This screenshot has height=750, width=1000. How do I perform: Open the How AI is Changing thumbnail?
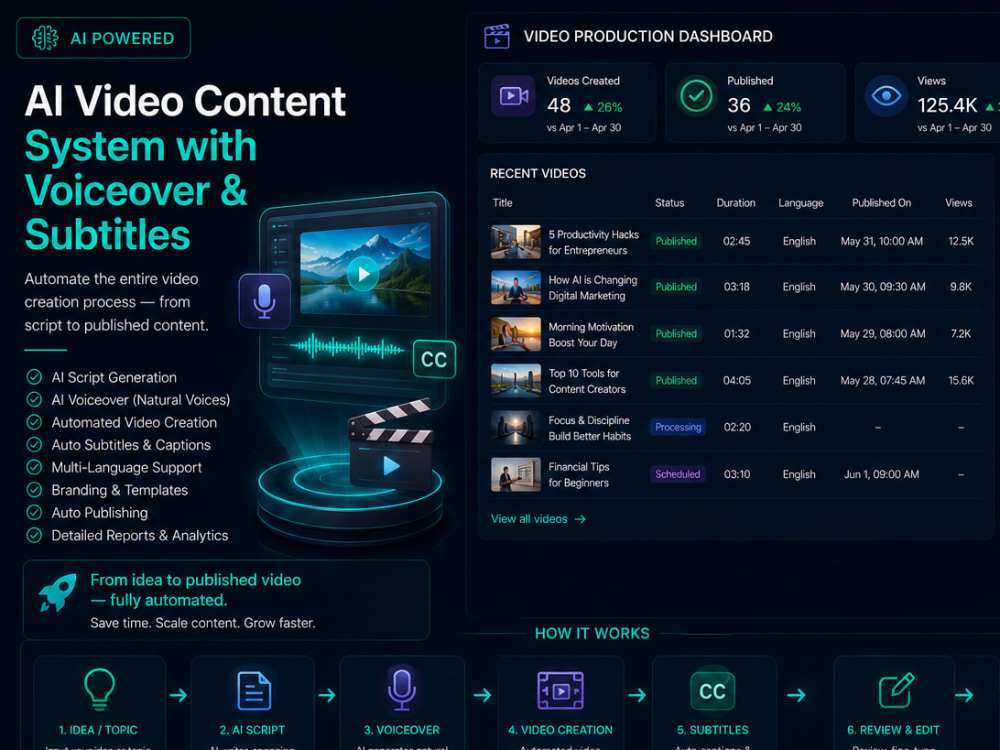pos(516,288)
